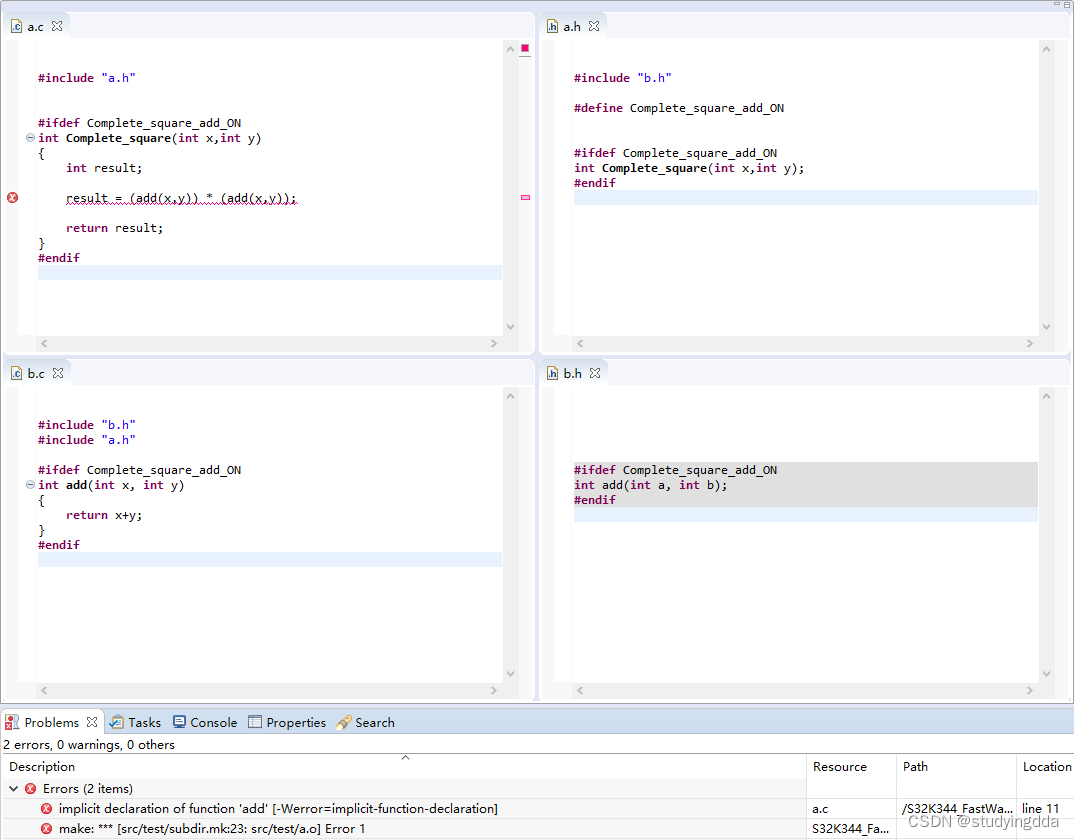Close the Problems view
Screen dimensions: 1074x840
[x=92, y=722]
